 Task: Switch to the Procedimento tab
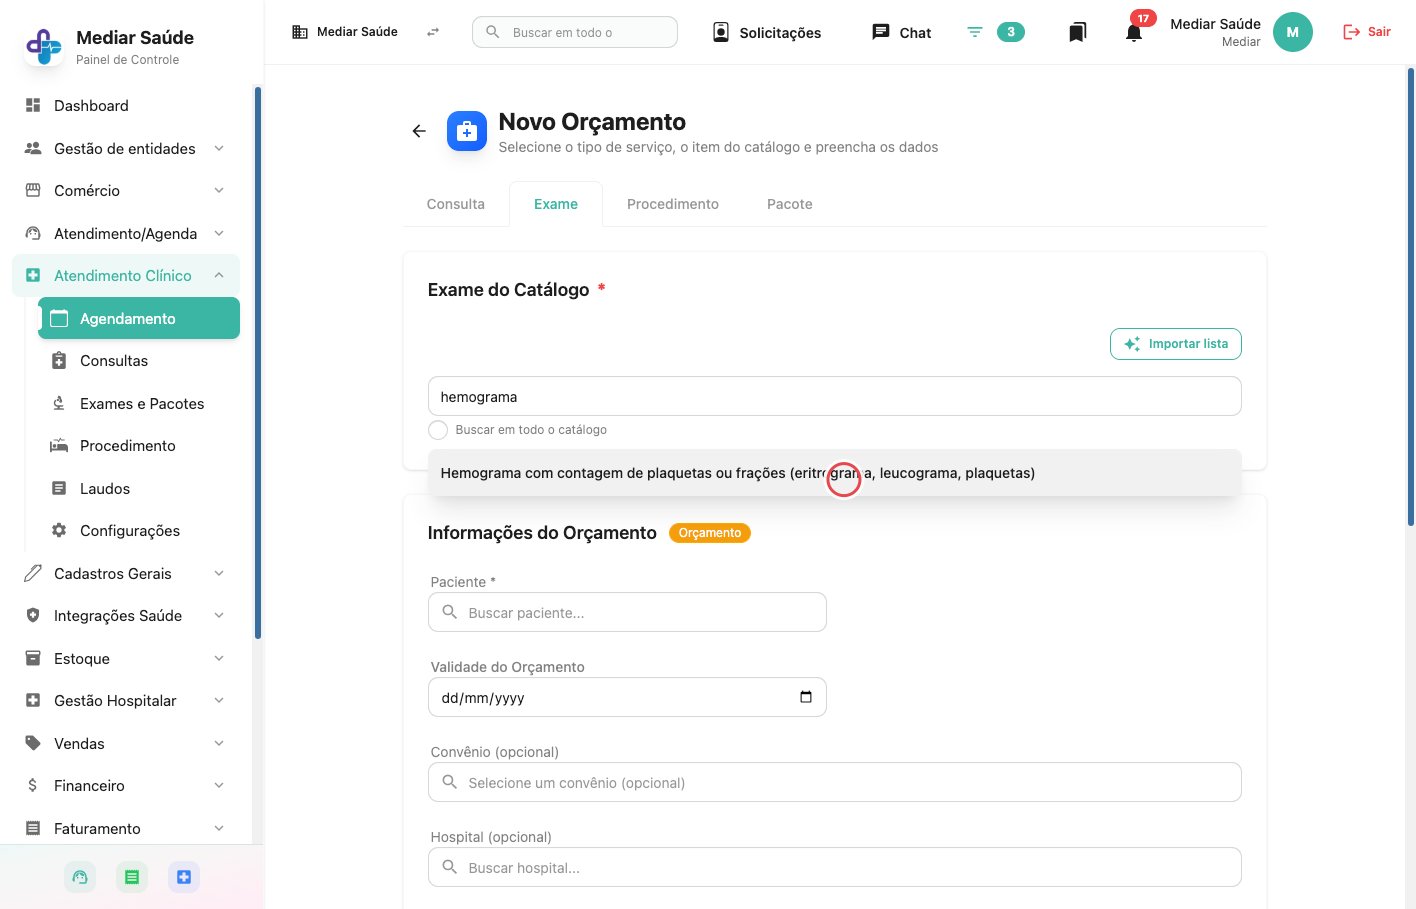coord(673,204)
